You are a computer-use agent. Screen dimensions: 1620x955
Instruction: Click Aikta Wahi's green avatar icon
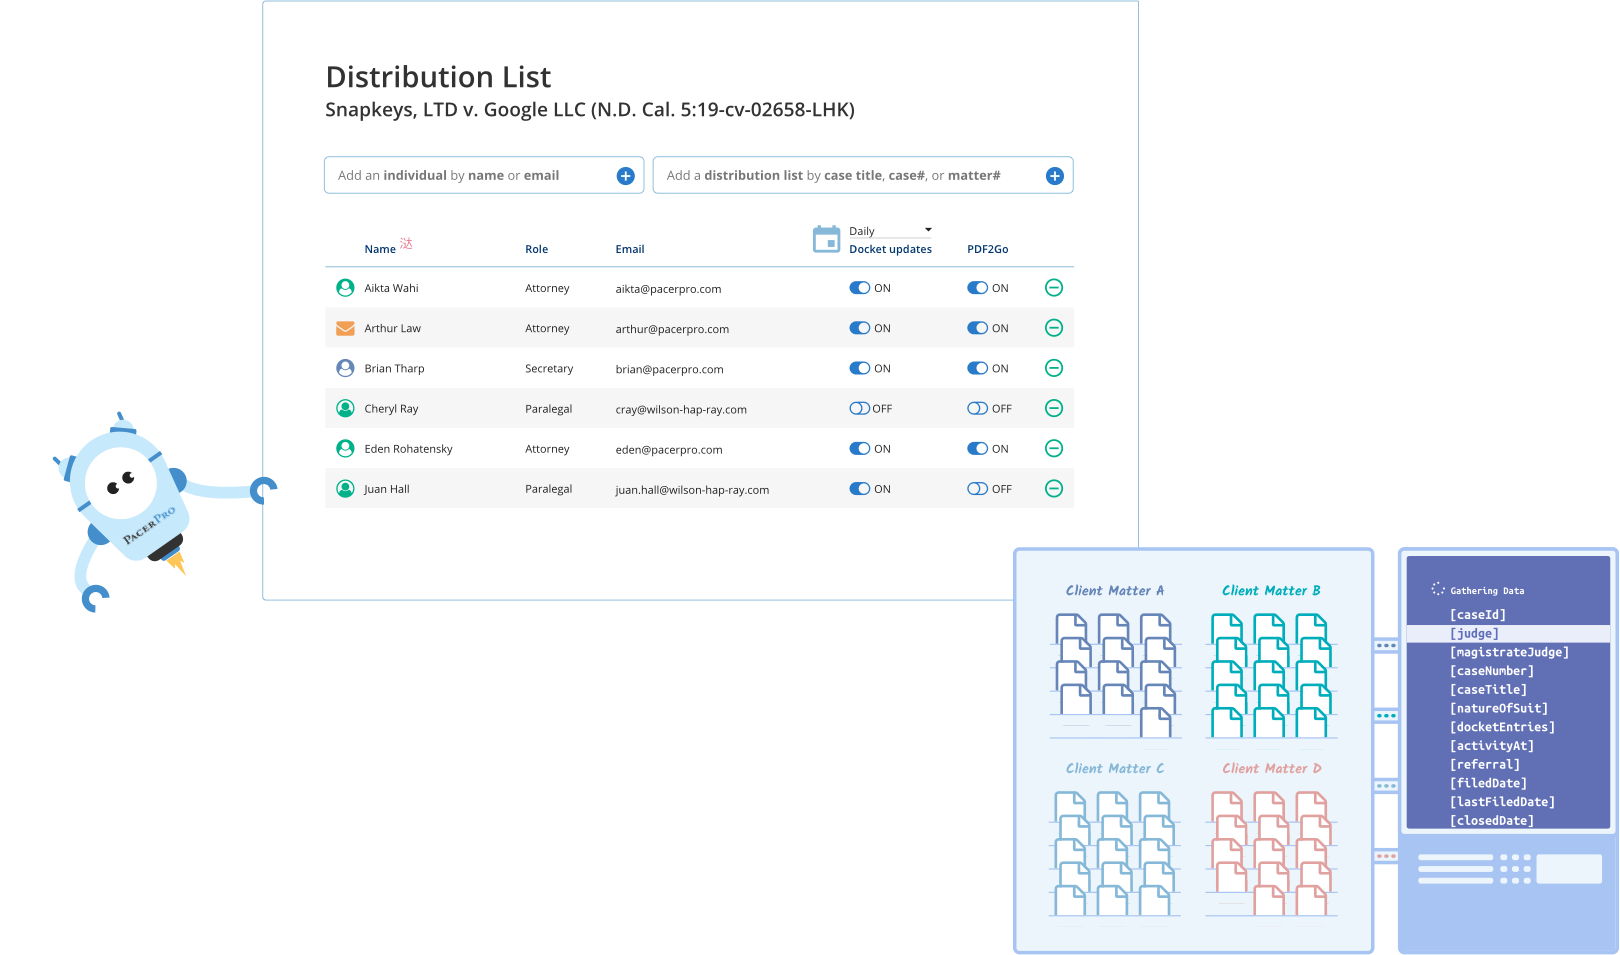pos(345,288)
